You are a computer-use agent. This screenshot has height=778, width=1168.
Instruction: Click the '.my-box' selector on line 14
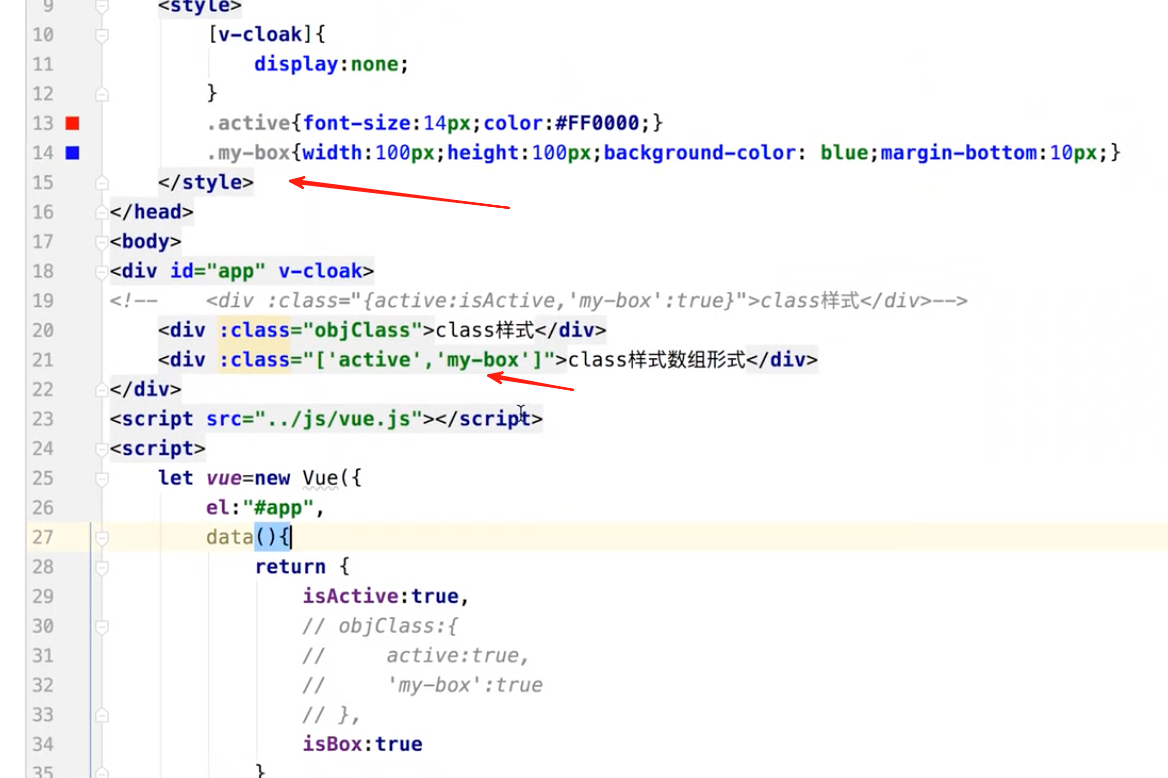pyautogui.click(x=249, y=153)
